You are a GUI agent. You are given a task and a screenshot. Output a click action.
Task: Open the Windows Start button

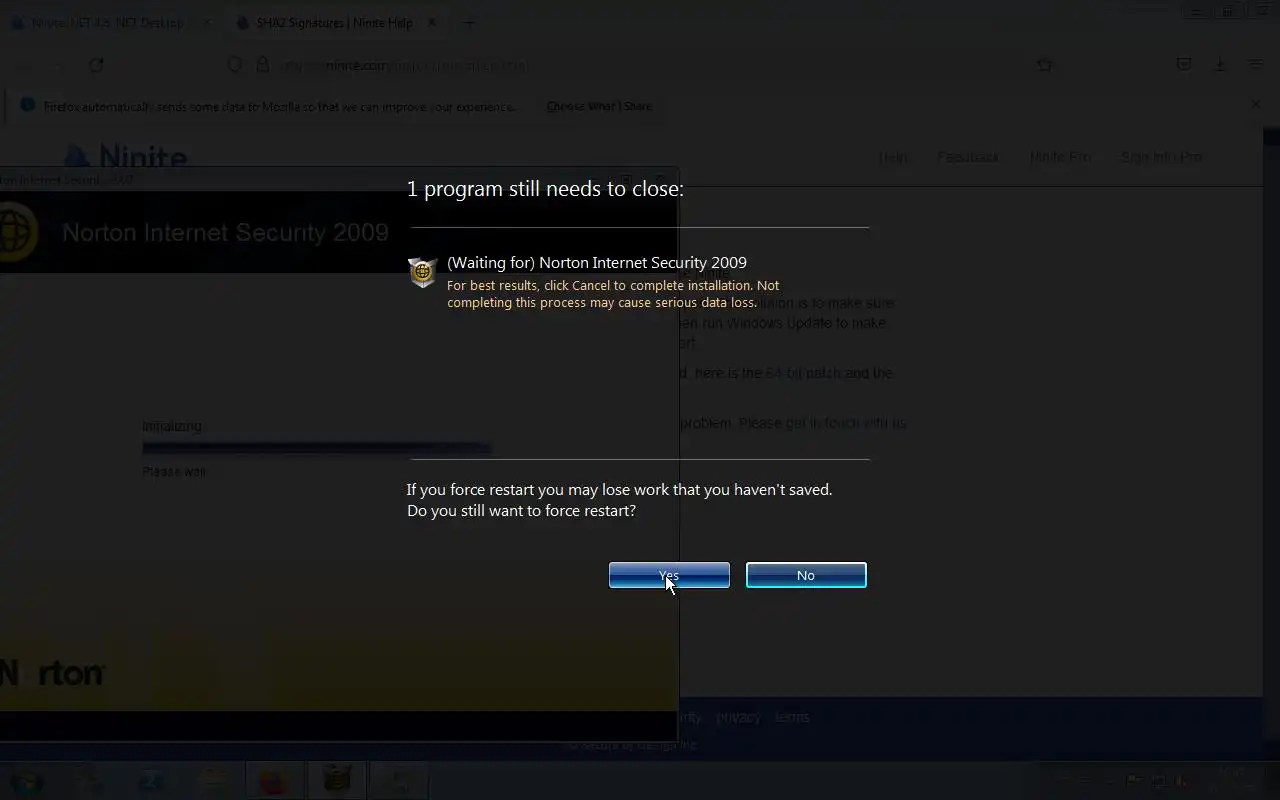[27, 780]
